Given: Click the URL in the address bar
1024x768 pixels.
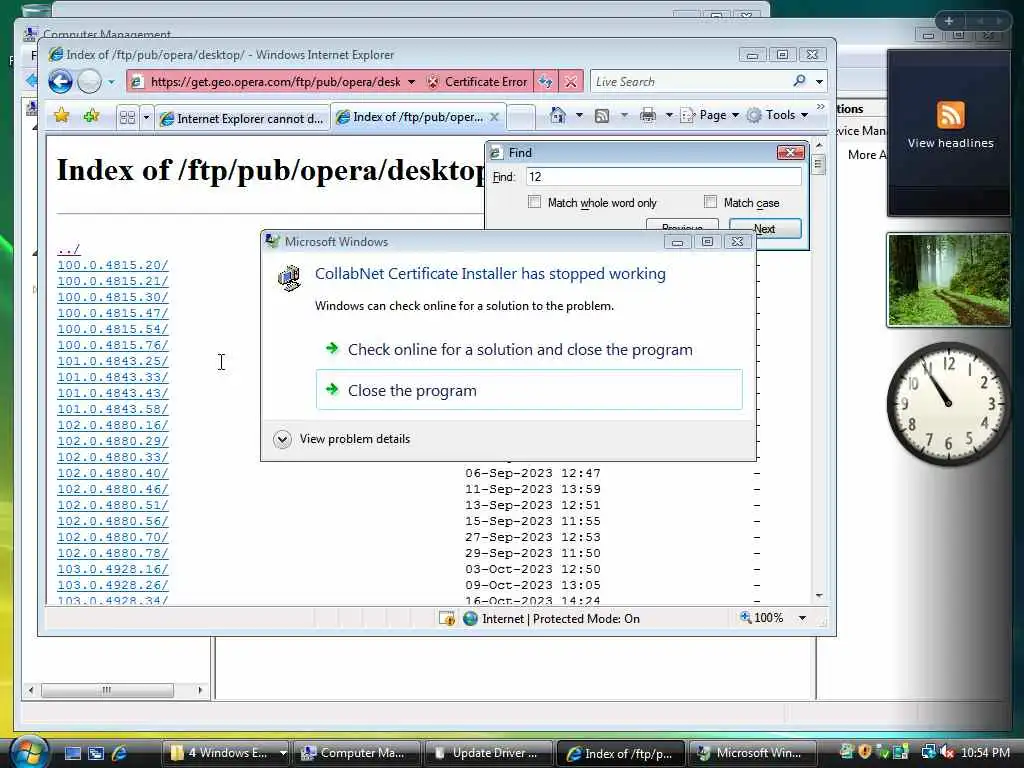Looking at the screenshot, I should 276,82.
